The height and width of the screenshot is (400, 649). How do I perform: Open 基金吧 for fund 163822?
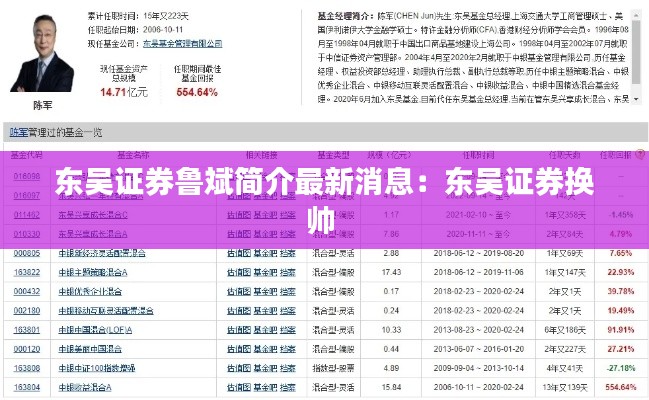[265, 272]
